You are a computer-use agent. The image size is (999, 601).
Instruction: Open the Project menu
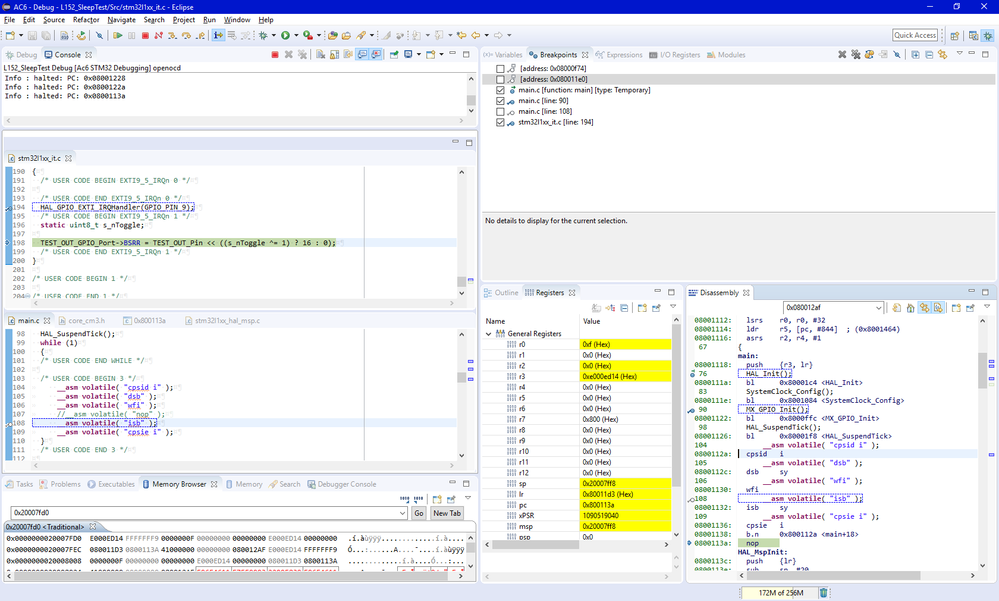tap(183, 20)
